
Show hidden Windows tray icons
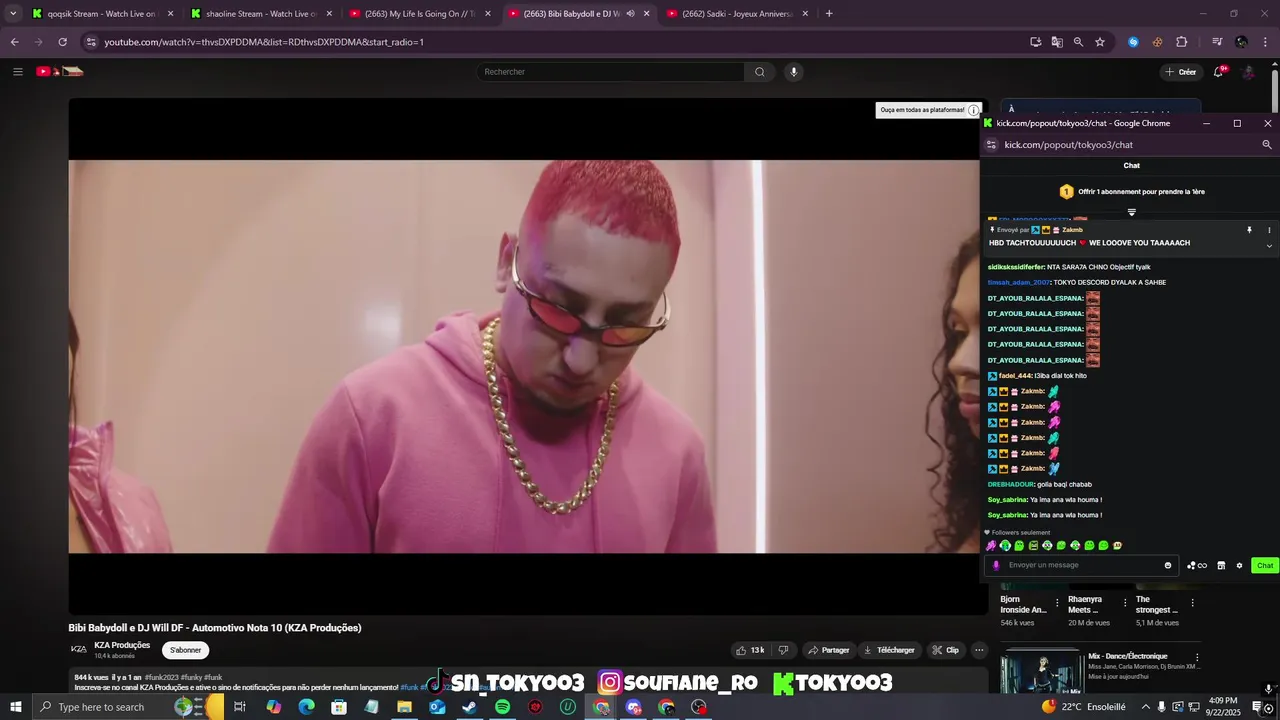coord(1146,707)
